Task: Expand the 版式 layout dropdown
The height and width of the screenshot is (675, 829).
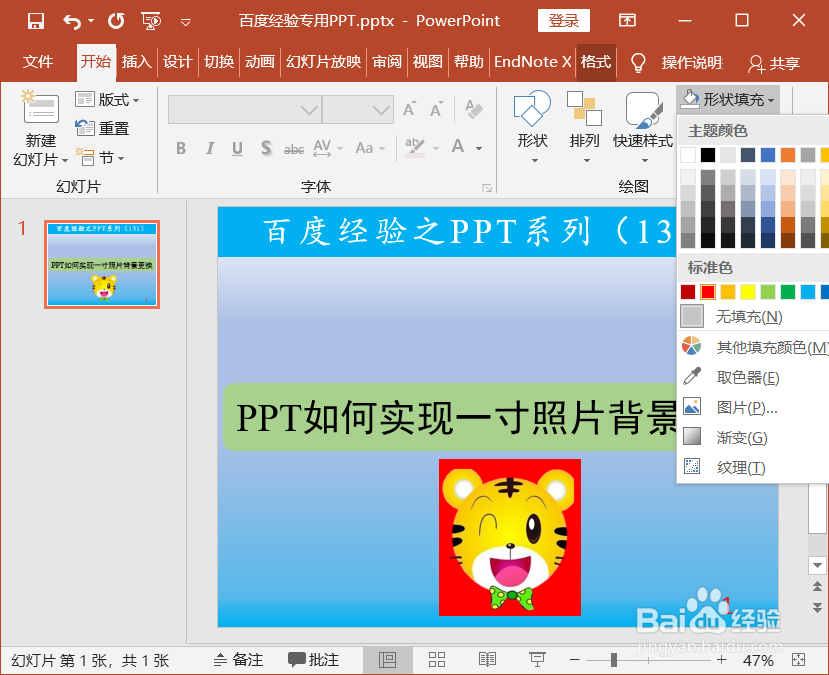Action: [x=107, y=99]
